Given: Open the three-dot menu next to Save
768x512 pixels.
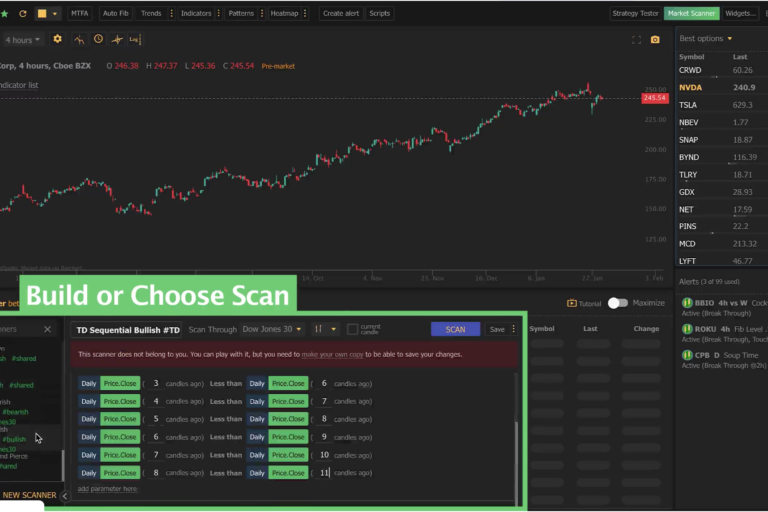Looking at the screenshot, I should [513, 329].
